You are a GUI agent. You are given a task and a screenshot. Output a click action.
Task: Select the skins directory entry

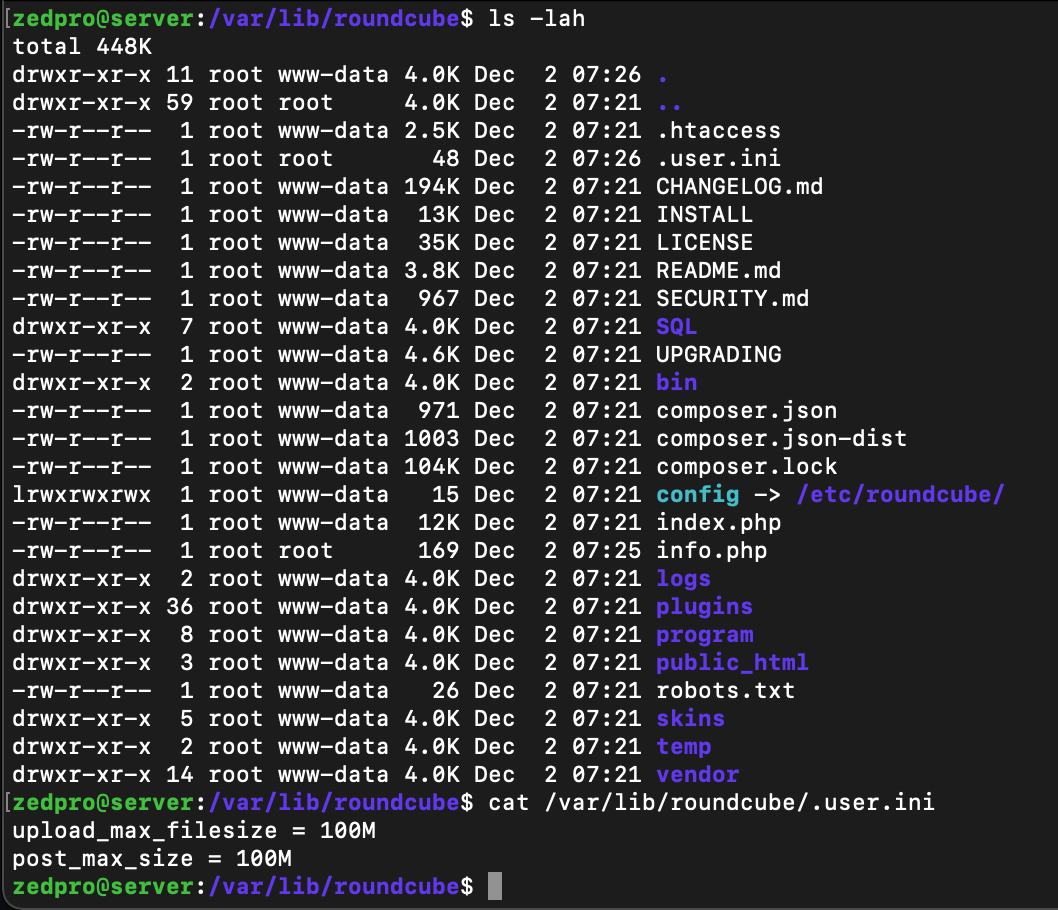[x=690, y=718]
